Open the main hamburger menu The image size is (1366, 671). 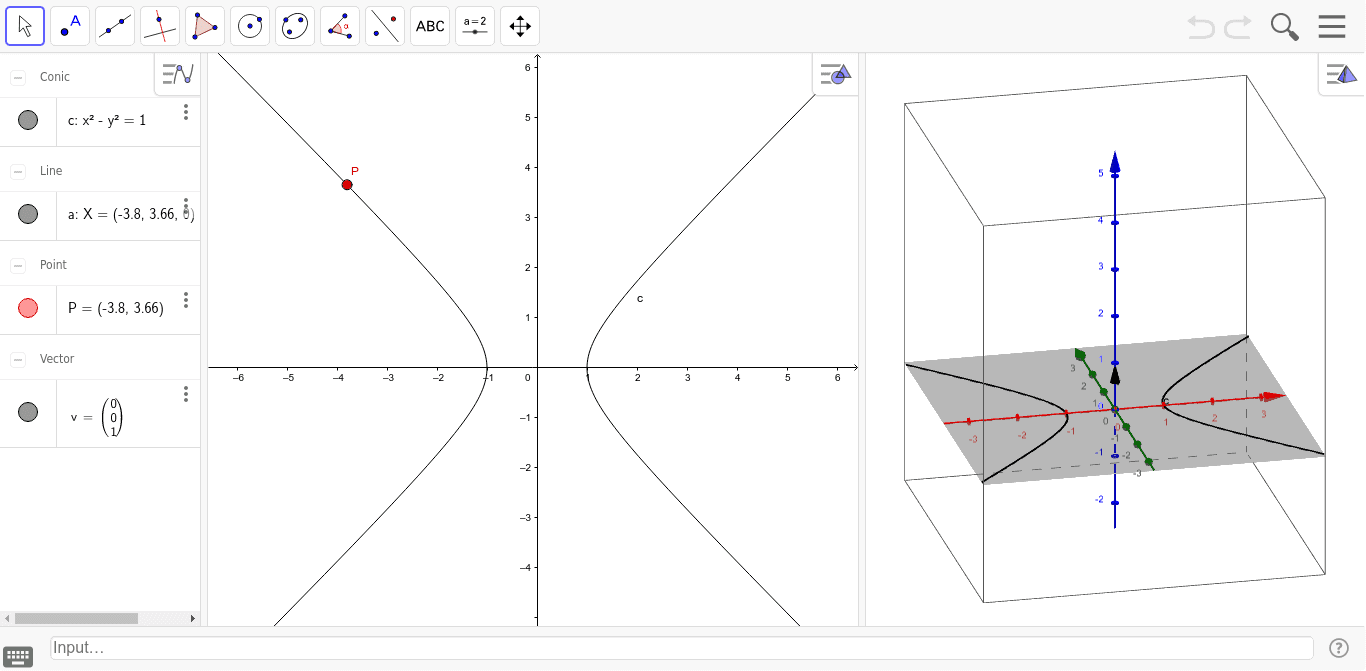[x=1332, y=26]
